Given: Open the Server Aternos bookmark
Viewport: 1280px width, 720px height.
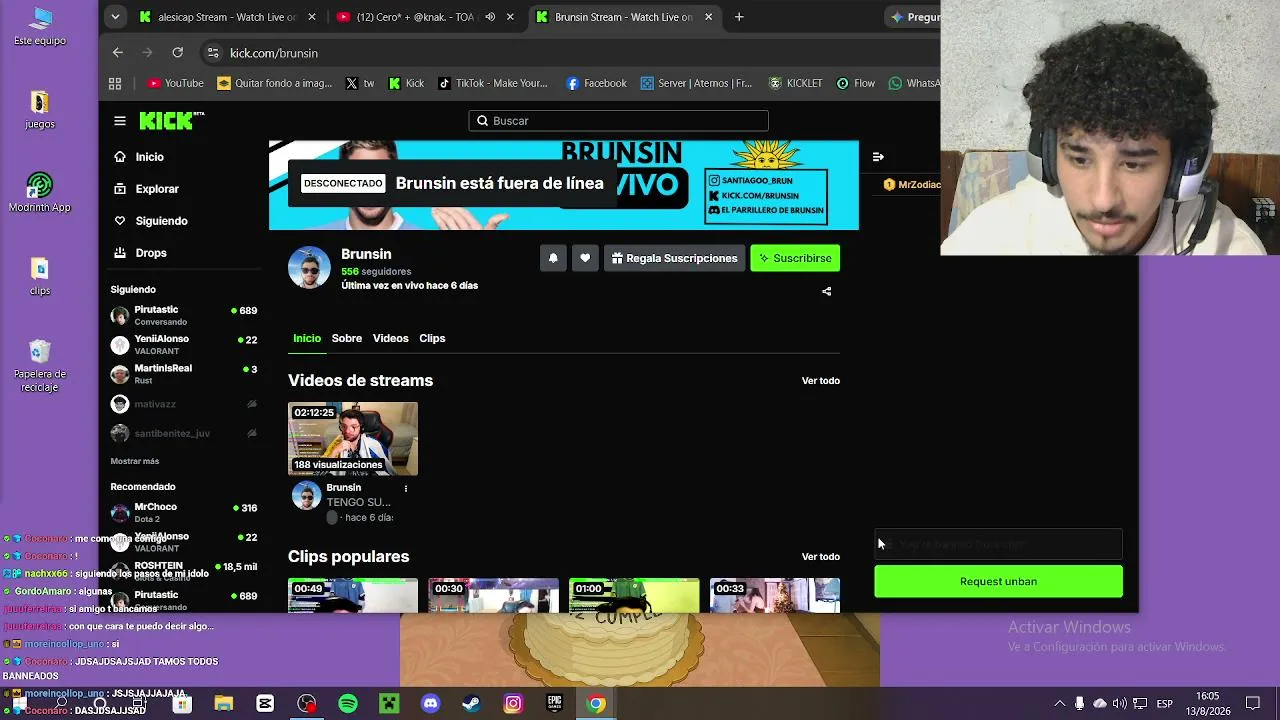Looking at the screenshot, I should coord(696,84).
